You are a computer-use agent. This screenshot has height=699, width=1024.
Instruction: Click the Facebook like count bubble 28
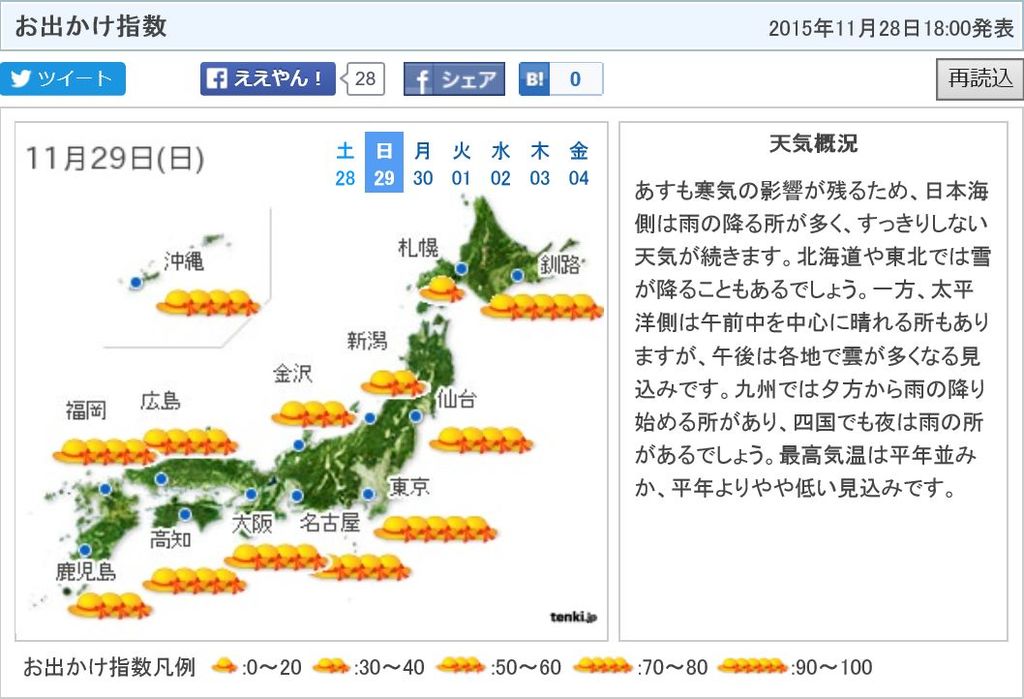click(x=365, y=79)
